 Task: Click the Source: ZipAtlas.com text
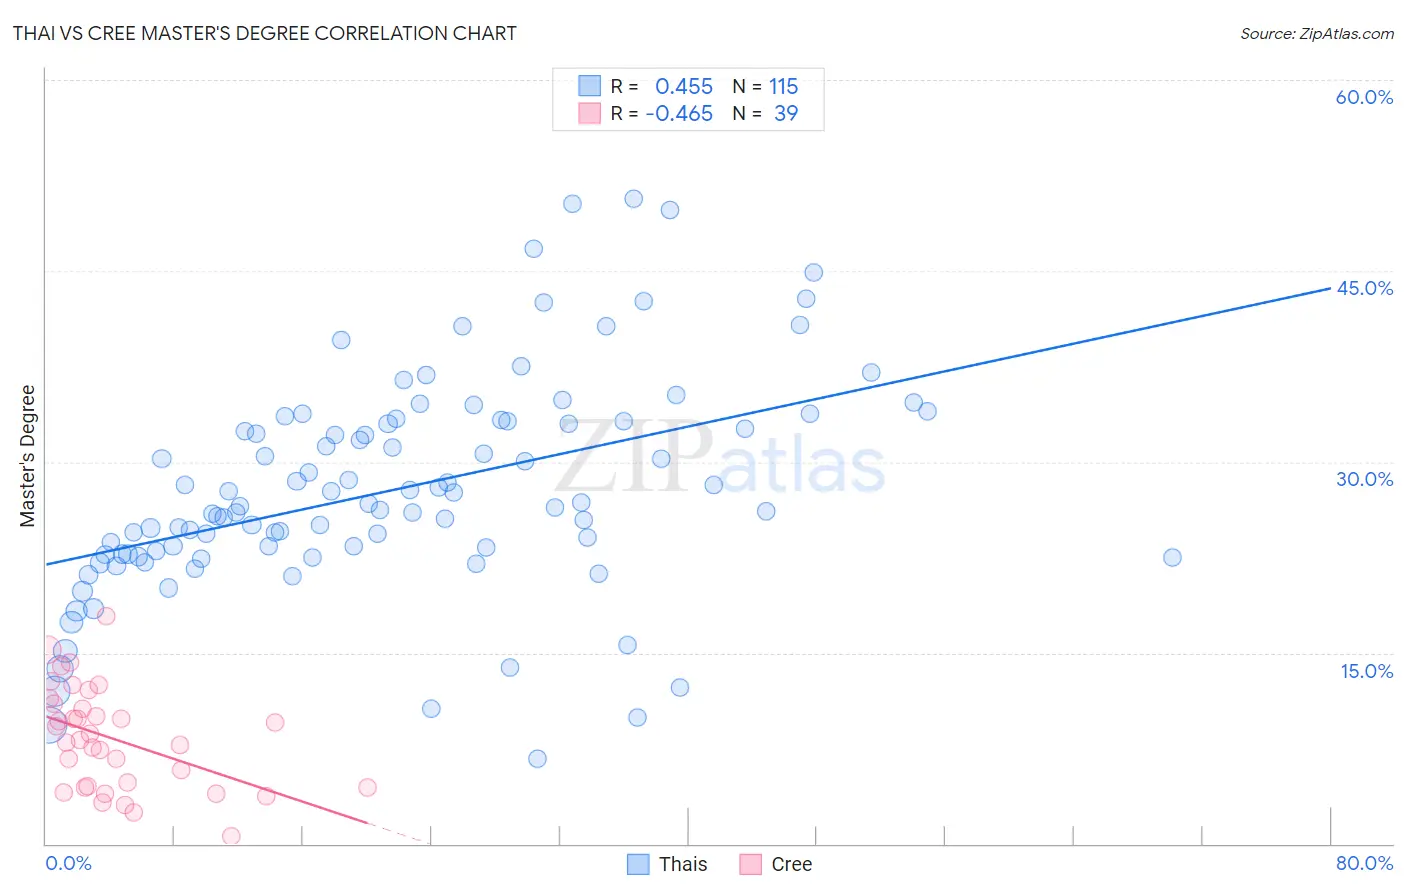(x=1317, y=33)
